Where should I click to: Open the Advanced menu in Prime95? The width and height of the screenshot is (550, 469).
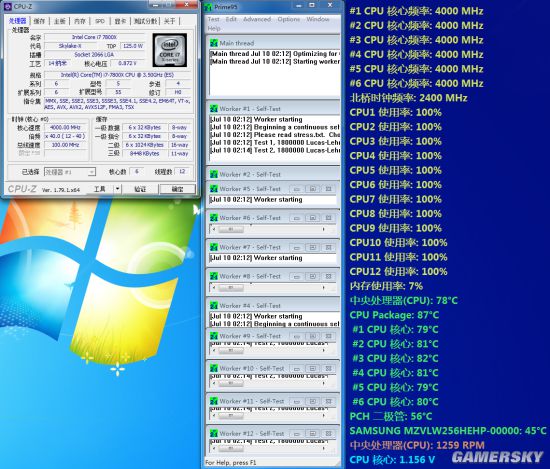(257, 19)
